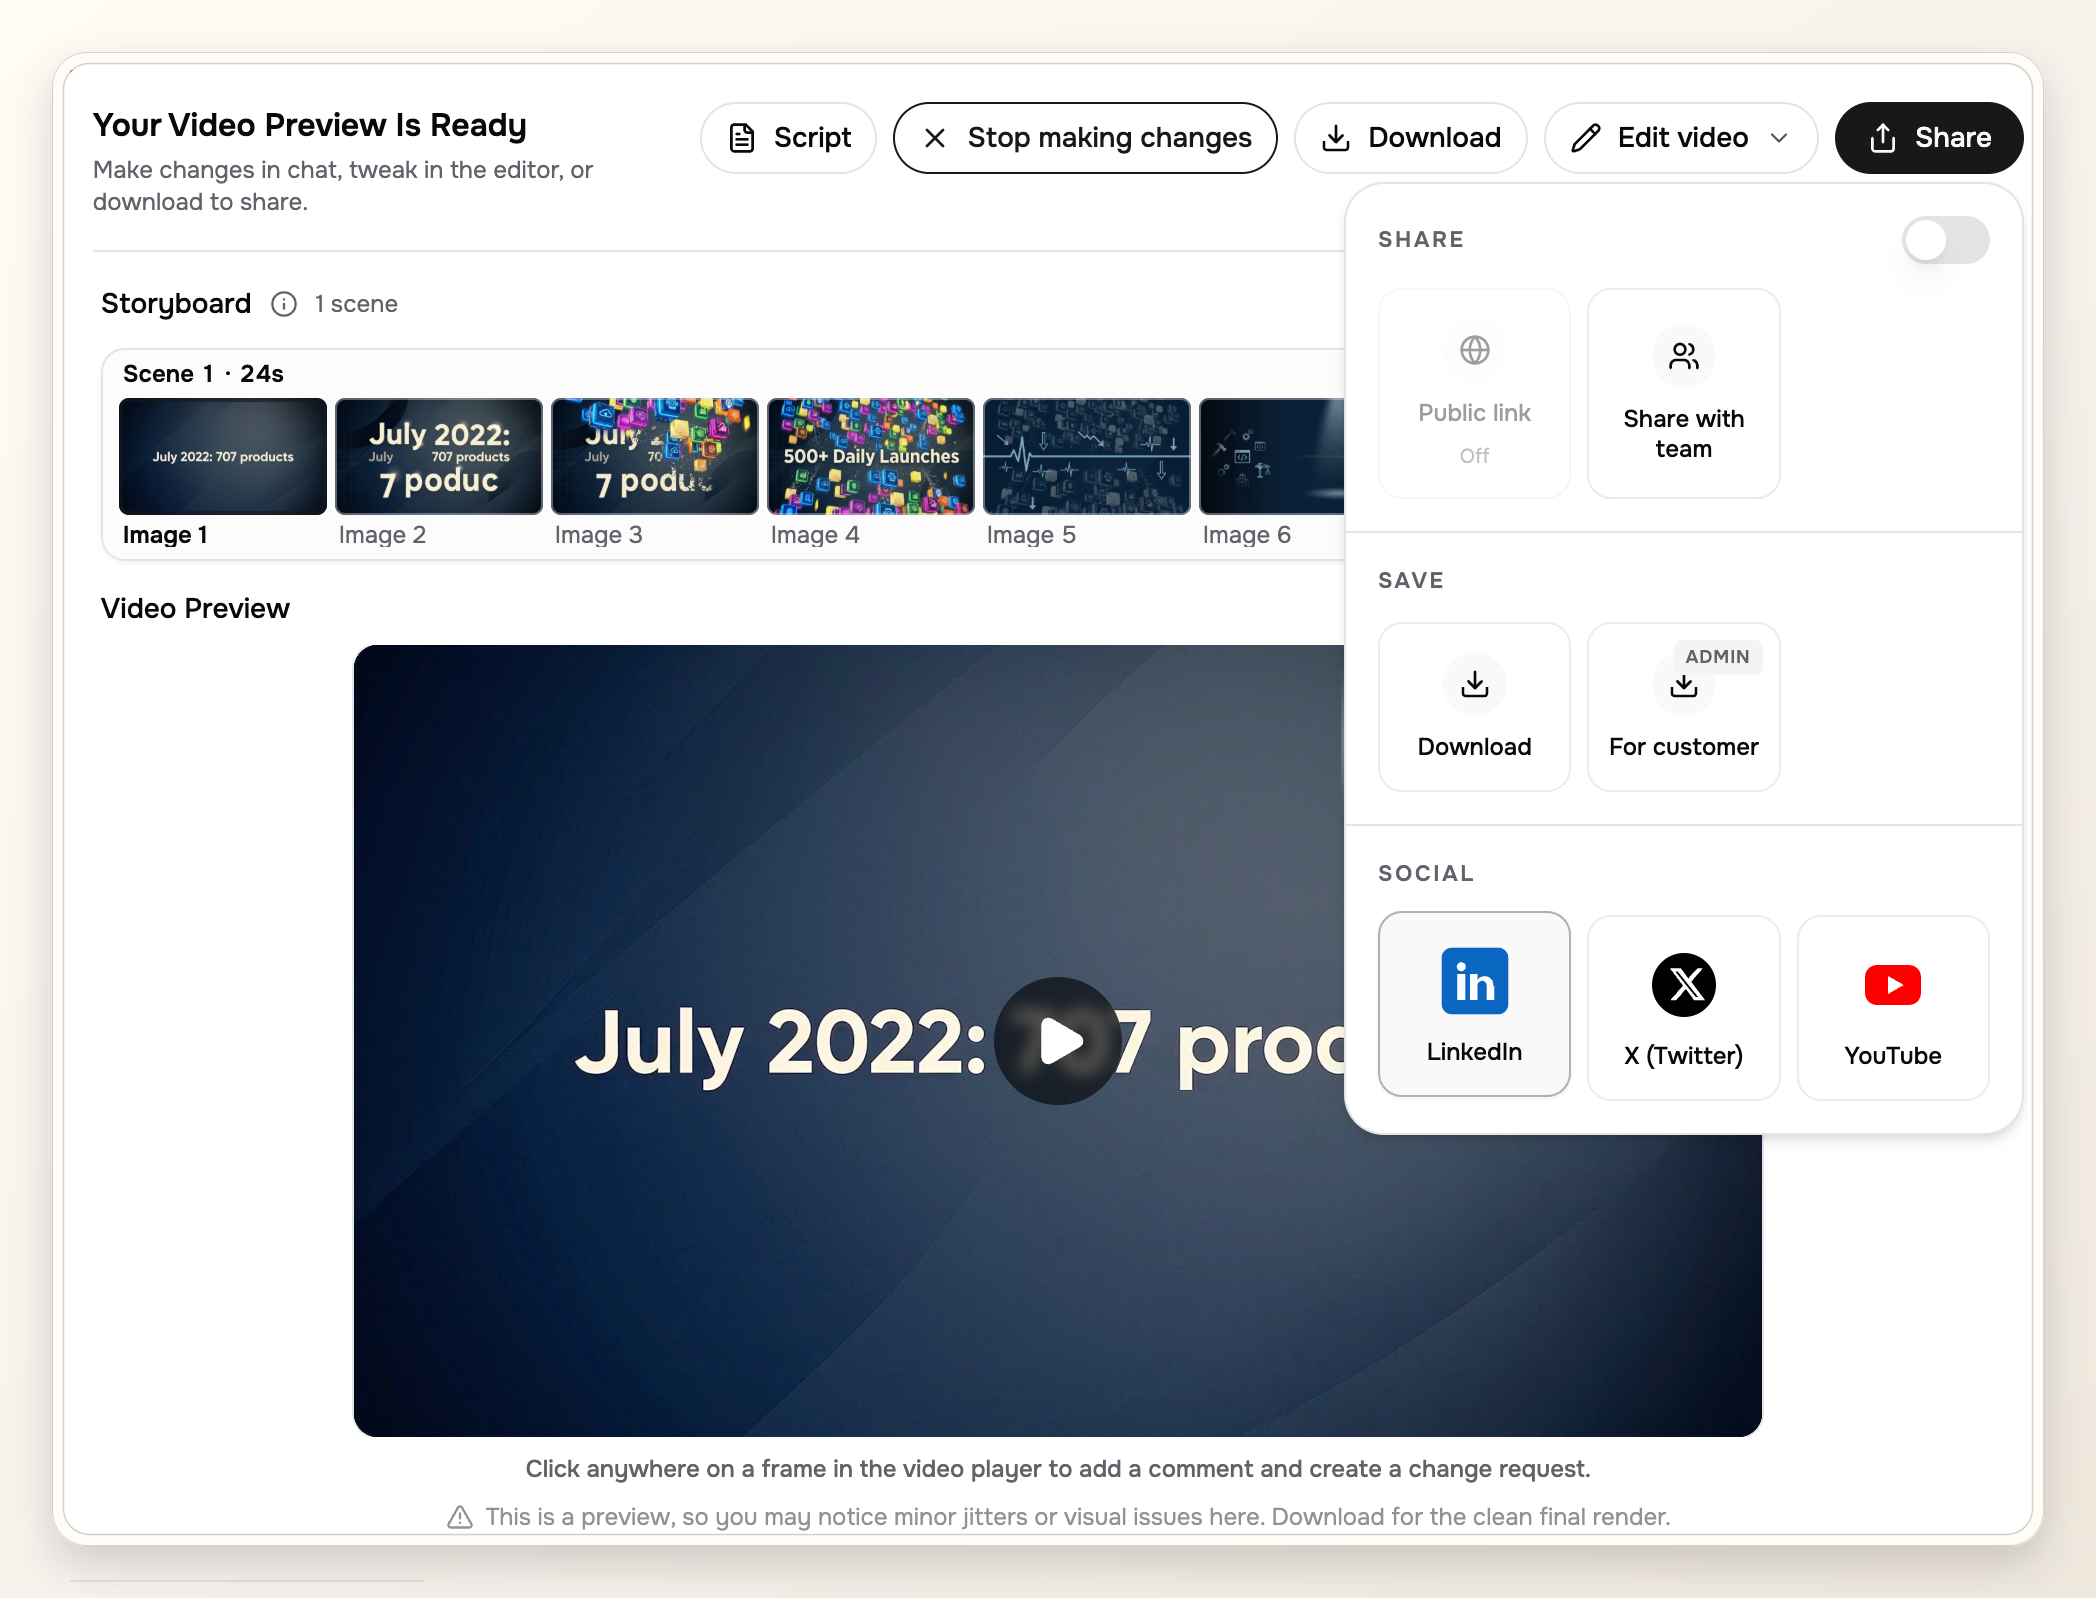Select Image 1 thumbnail in storyboard

click(223, 457)
